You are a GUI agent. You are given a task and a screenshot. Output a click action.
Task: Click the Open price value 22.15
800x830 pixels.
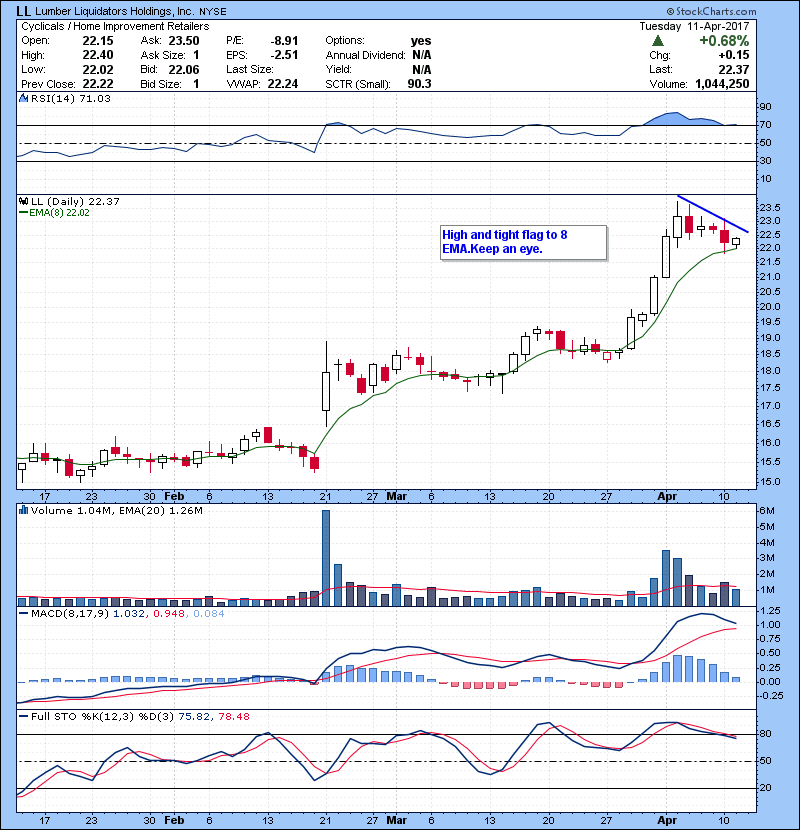pyautogui.click(x=98, y=41)
